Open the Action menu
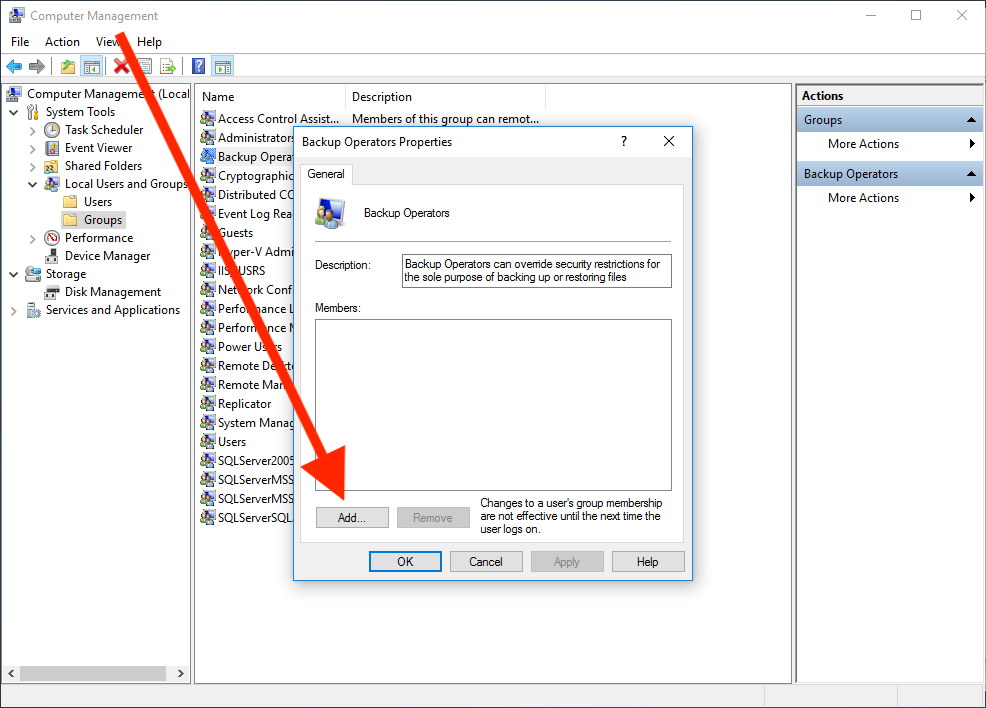 (62, 41)
